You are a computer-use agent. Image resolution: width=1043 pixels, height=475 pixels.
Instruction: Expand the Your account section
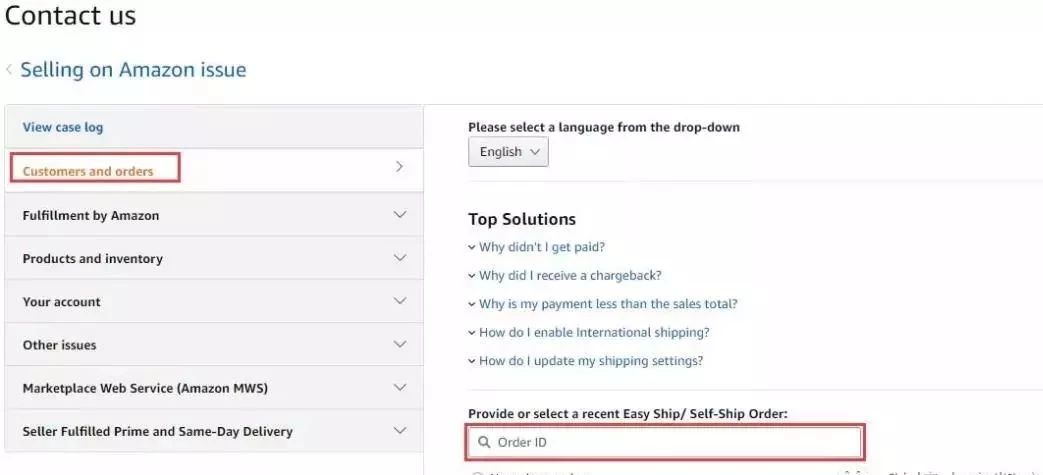click(x=400, y=301)
